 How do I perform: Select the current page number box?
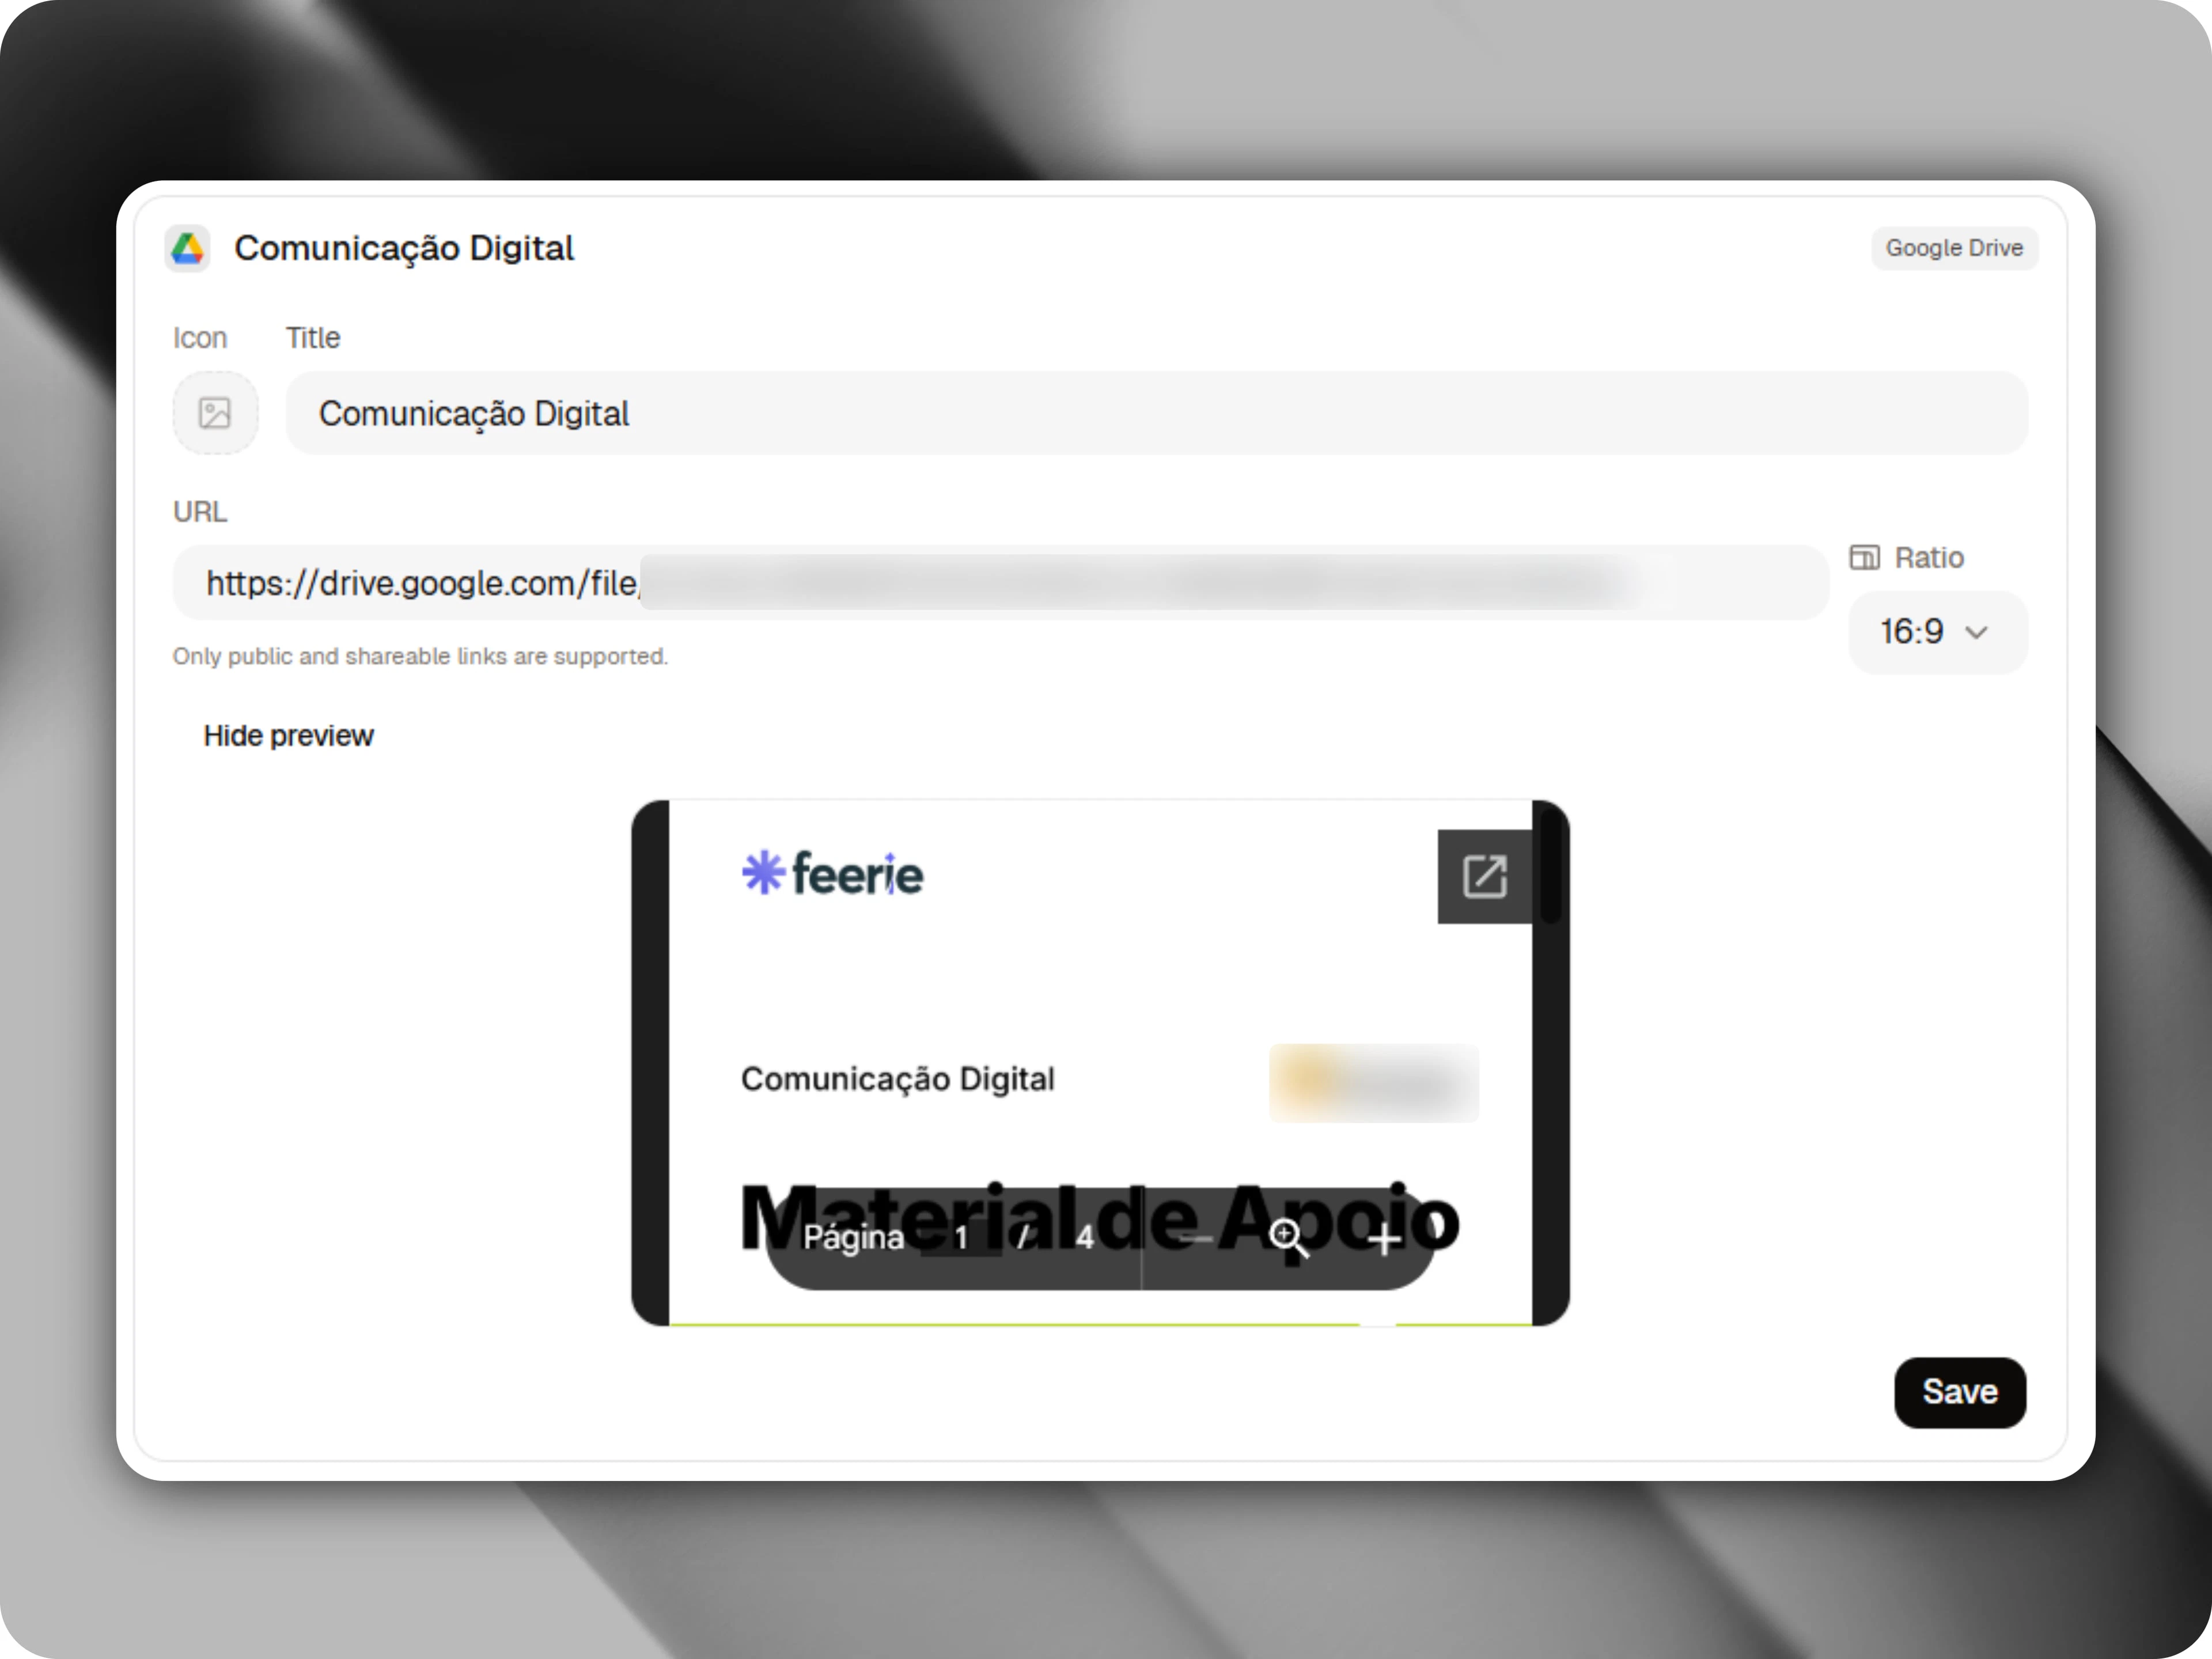coord(961,1238)
